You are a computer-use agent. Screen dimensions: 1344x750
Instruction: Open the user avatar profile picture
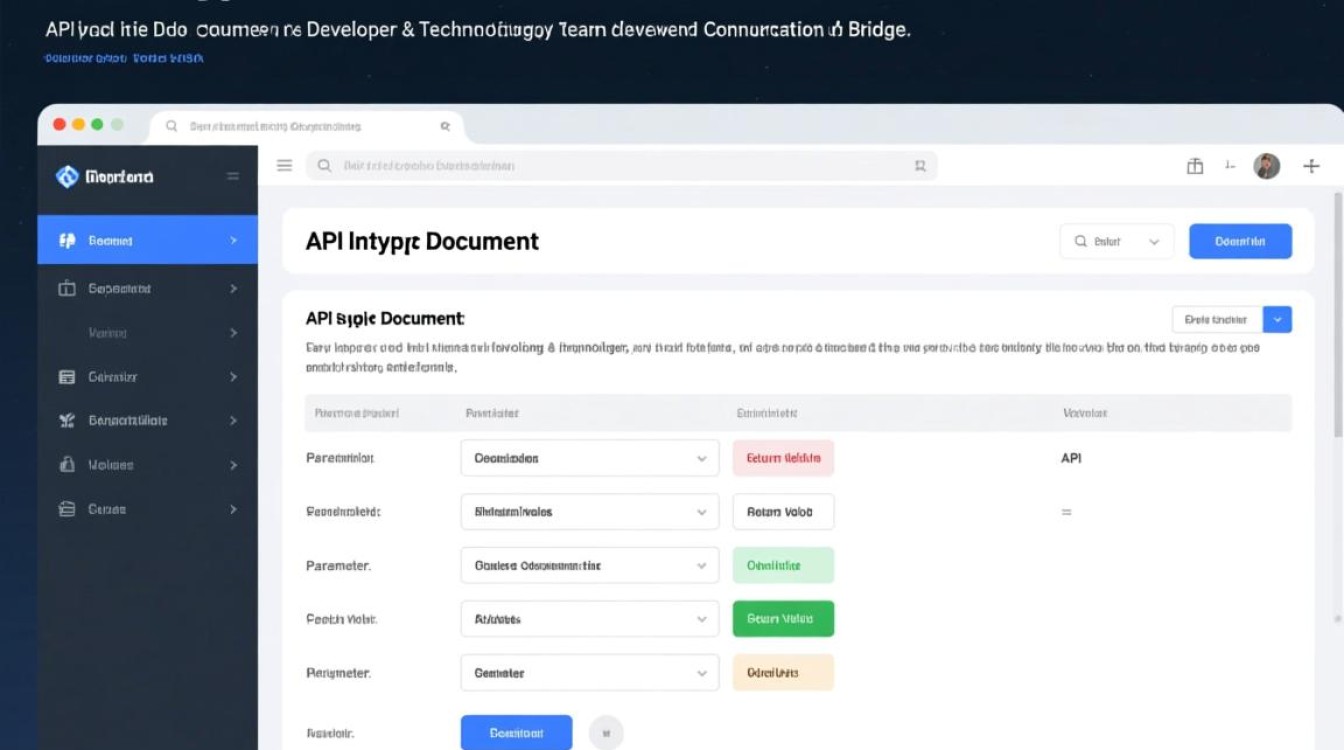pyautogui.click(x=1266, y=167)
